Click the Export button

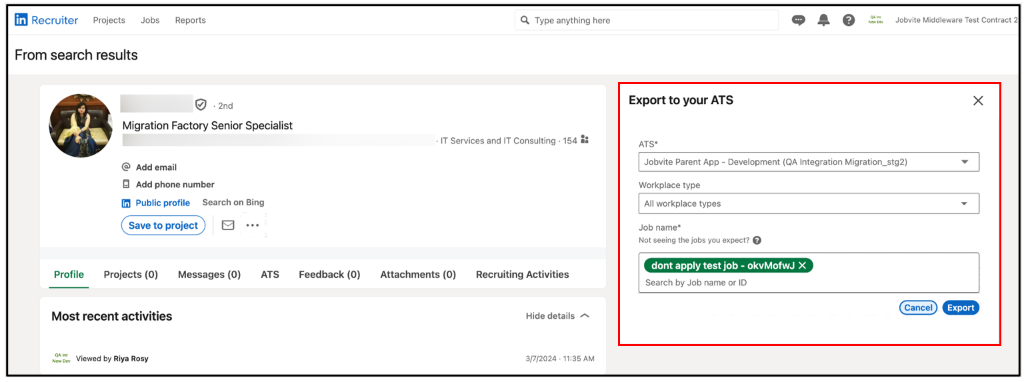click(961, 307)
